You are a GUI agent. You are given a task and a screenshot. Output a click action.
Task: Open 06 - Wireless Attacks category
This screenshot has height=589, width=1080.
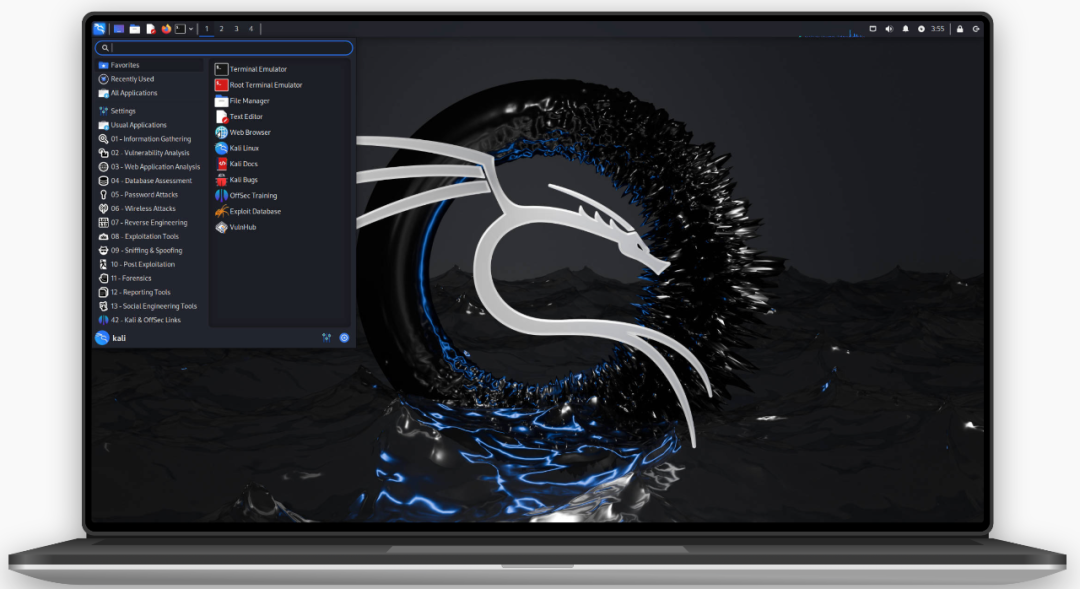pos(150,208)
